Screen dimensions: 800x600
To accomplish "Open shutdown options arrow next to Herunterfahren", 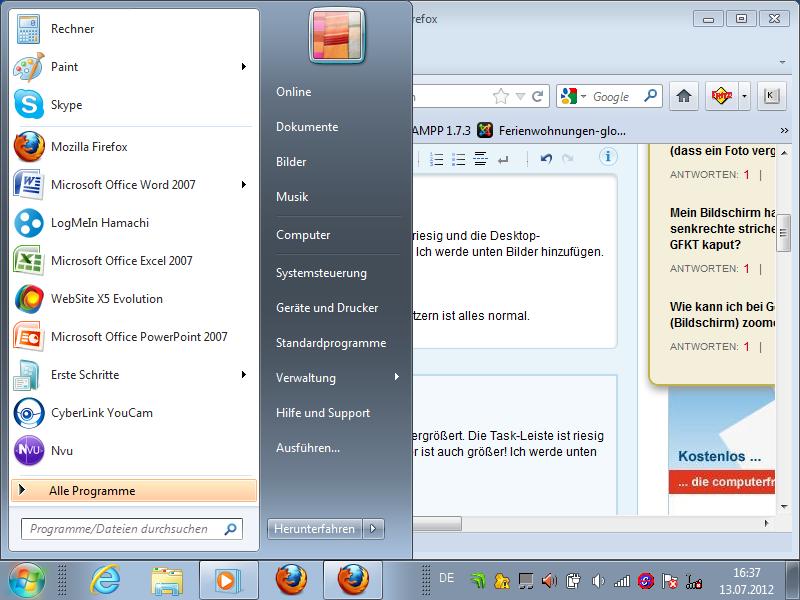I will pyautogui.click(x=373, y=529).
